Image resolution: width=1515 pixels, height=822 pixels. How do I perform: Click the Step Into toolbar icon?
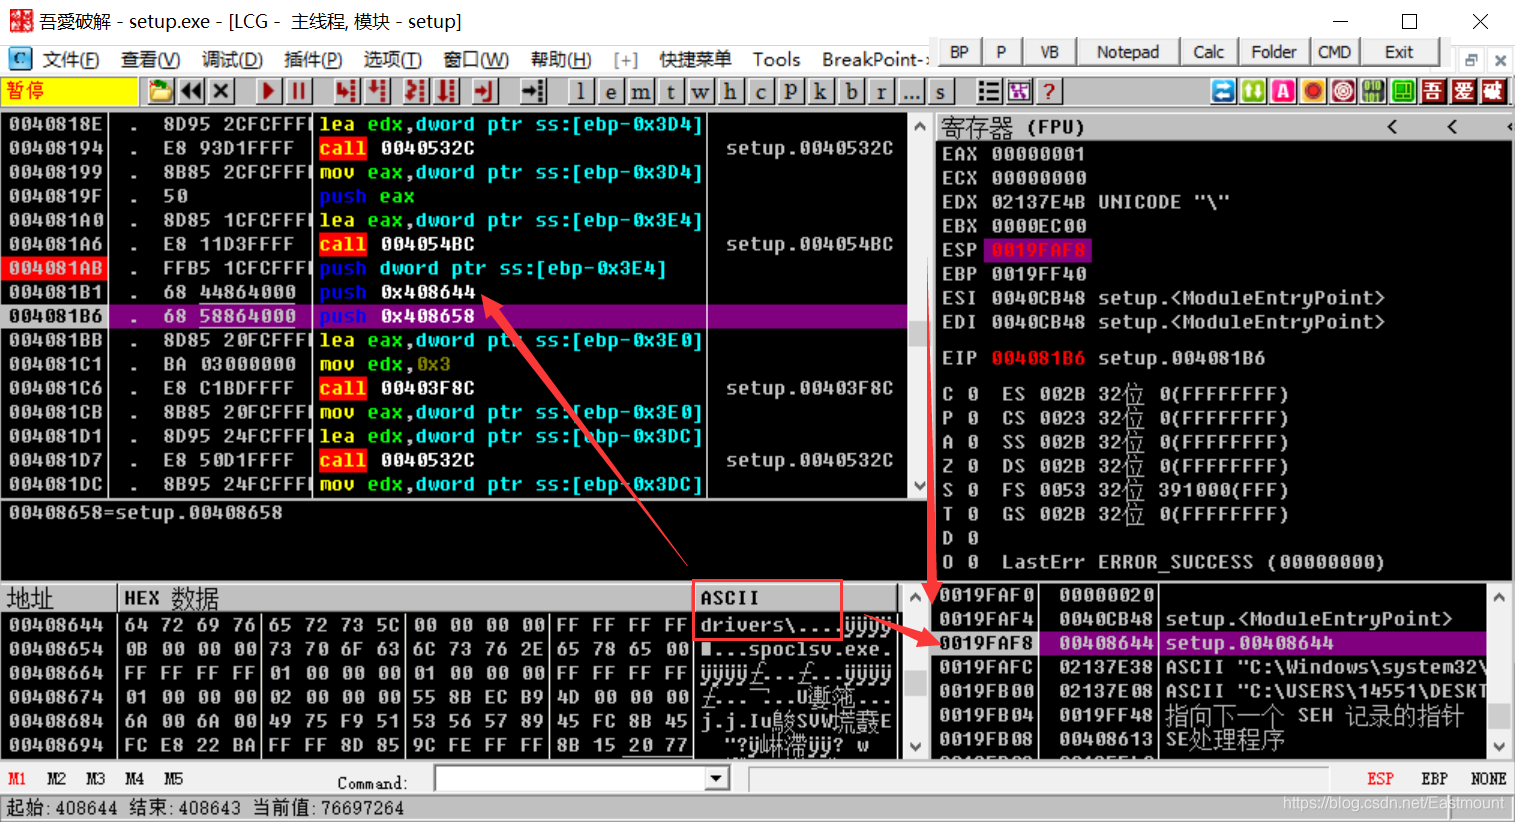(x=346, y=92)
